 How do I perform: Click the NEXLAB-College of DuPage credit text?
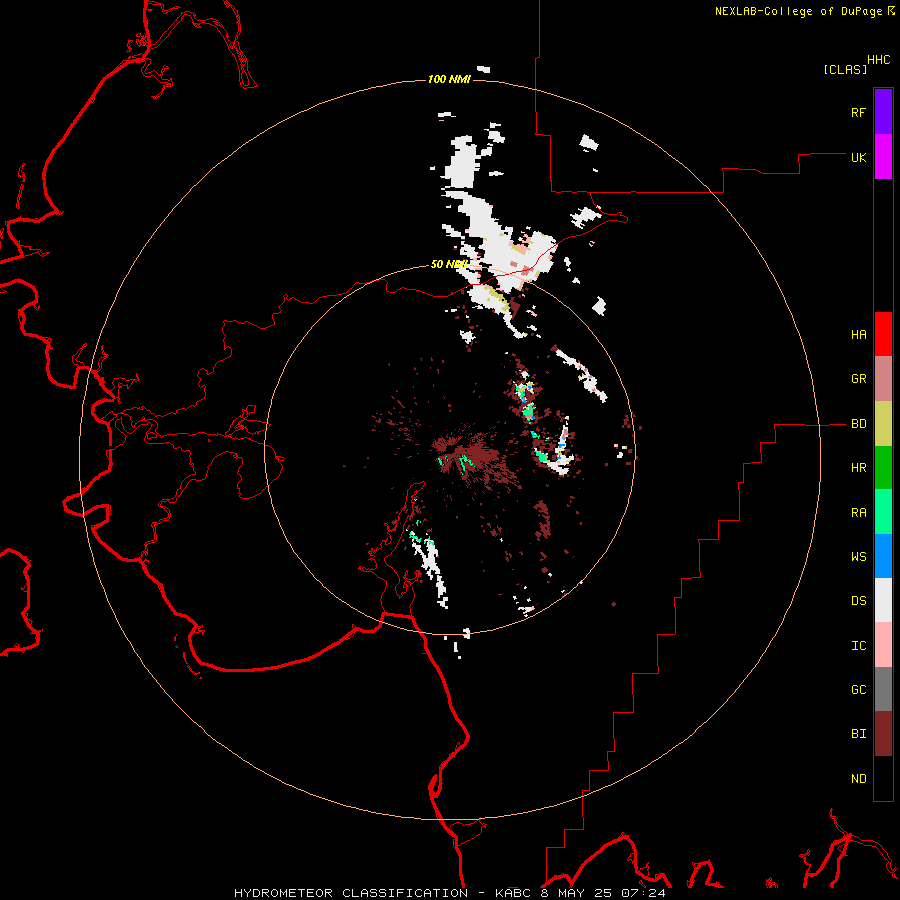click(x=798, y=11)
